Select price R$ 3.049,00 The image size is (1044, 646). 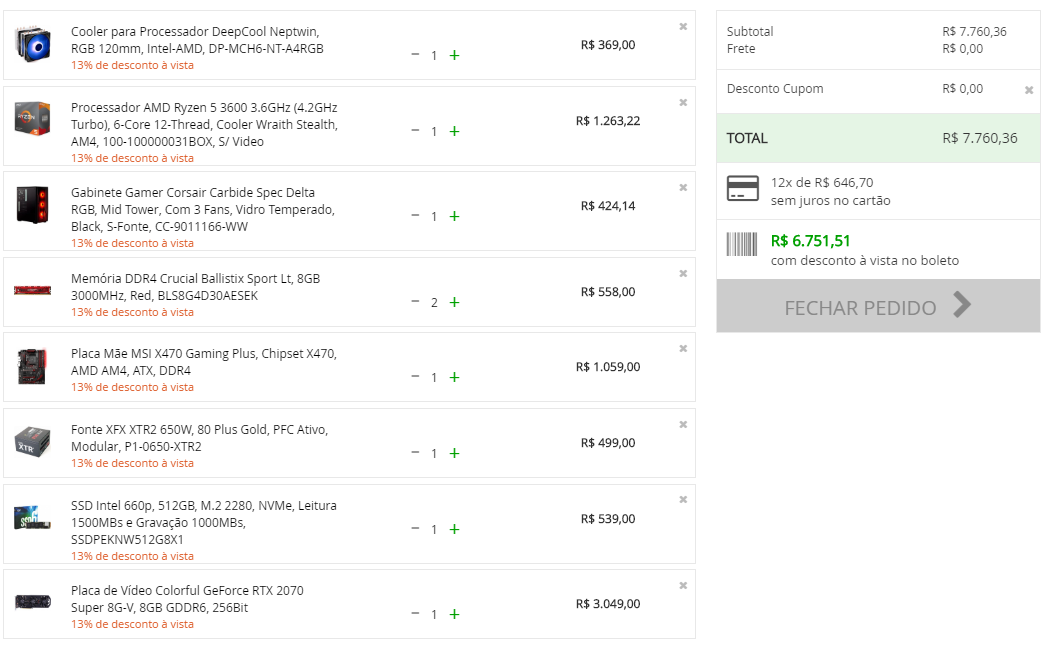(x=608, y=604)
